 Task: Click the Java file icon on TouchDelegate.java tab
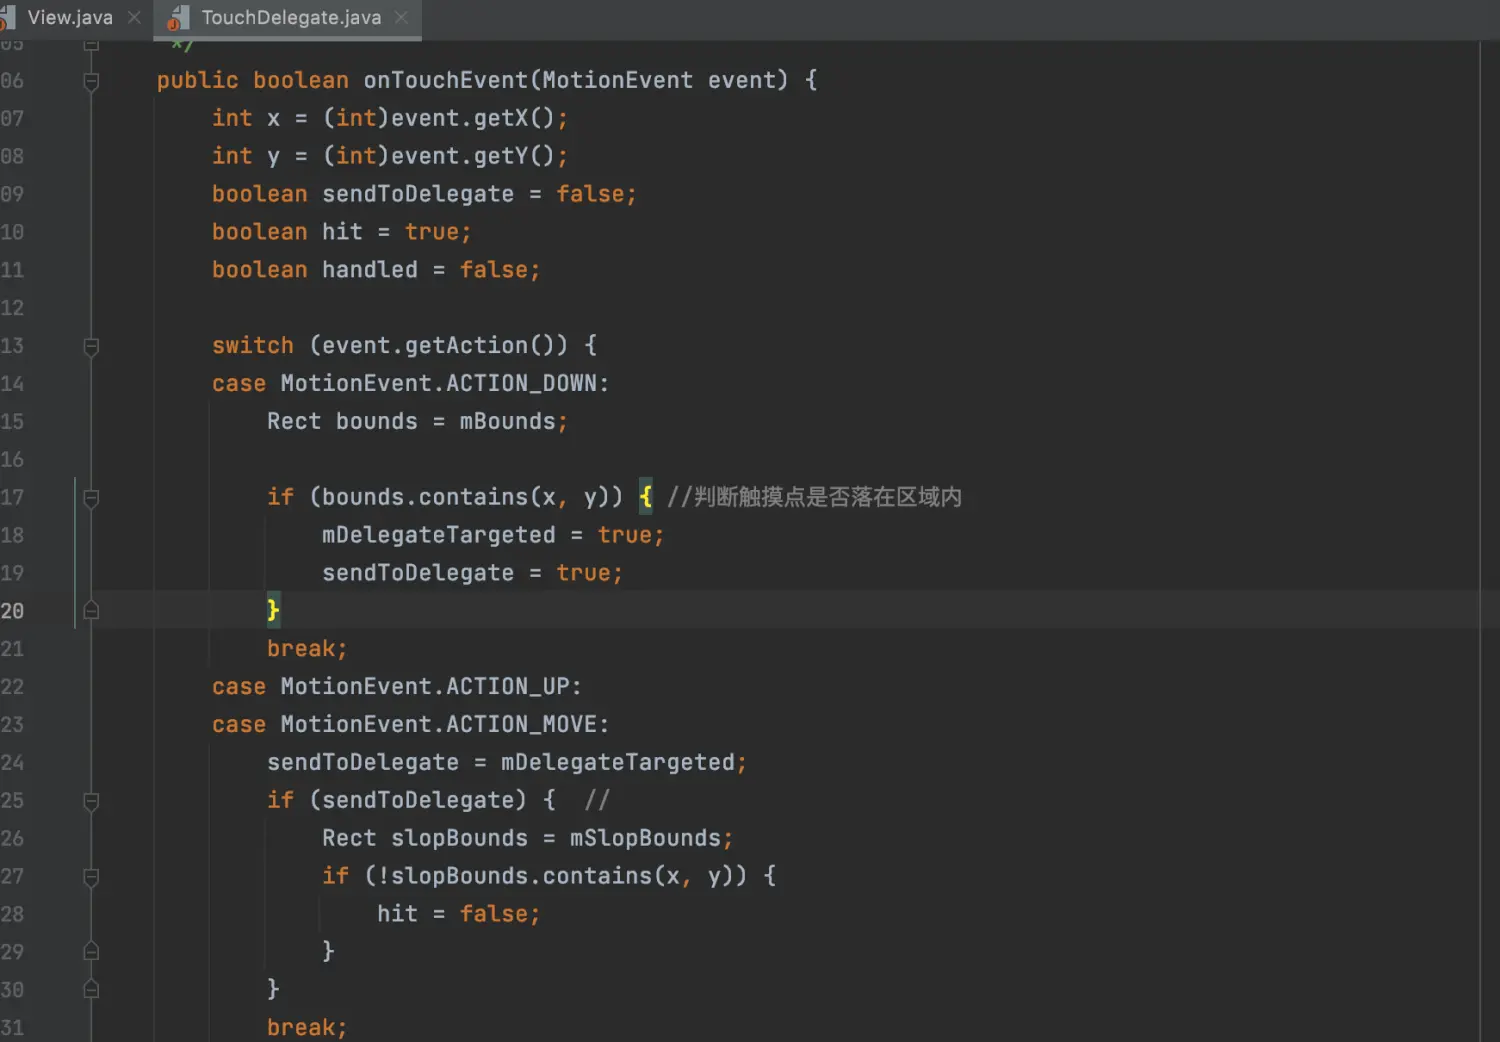coord(178,18)
